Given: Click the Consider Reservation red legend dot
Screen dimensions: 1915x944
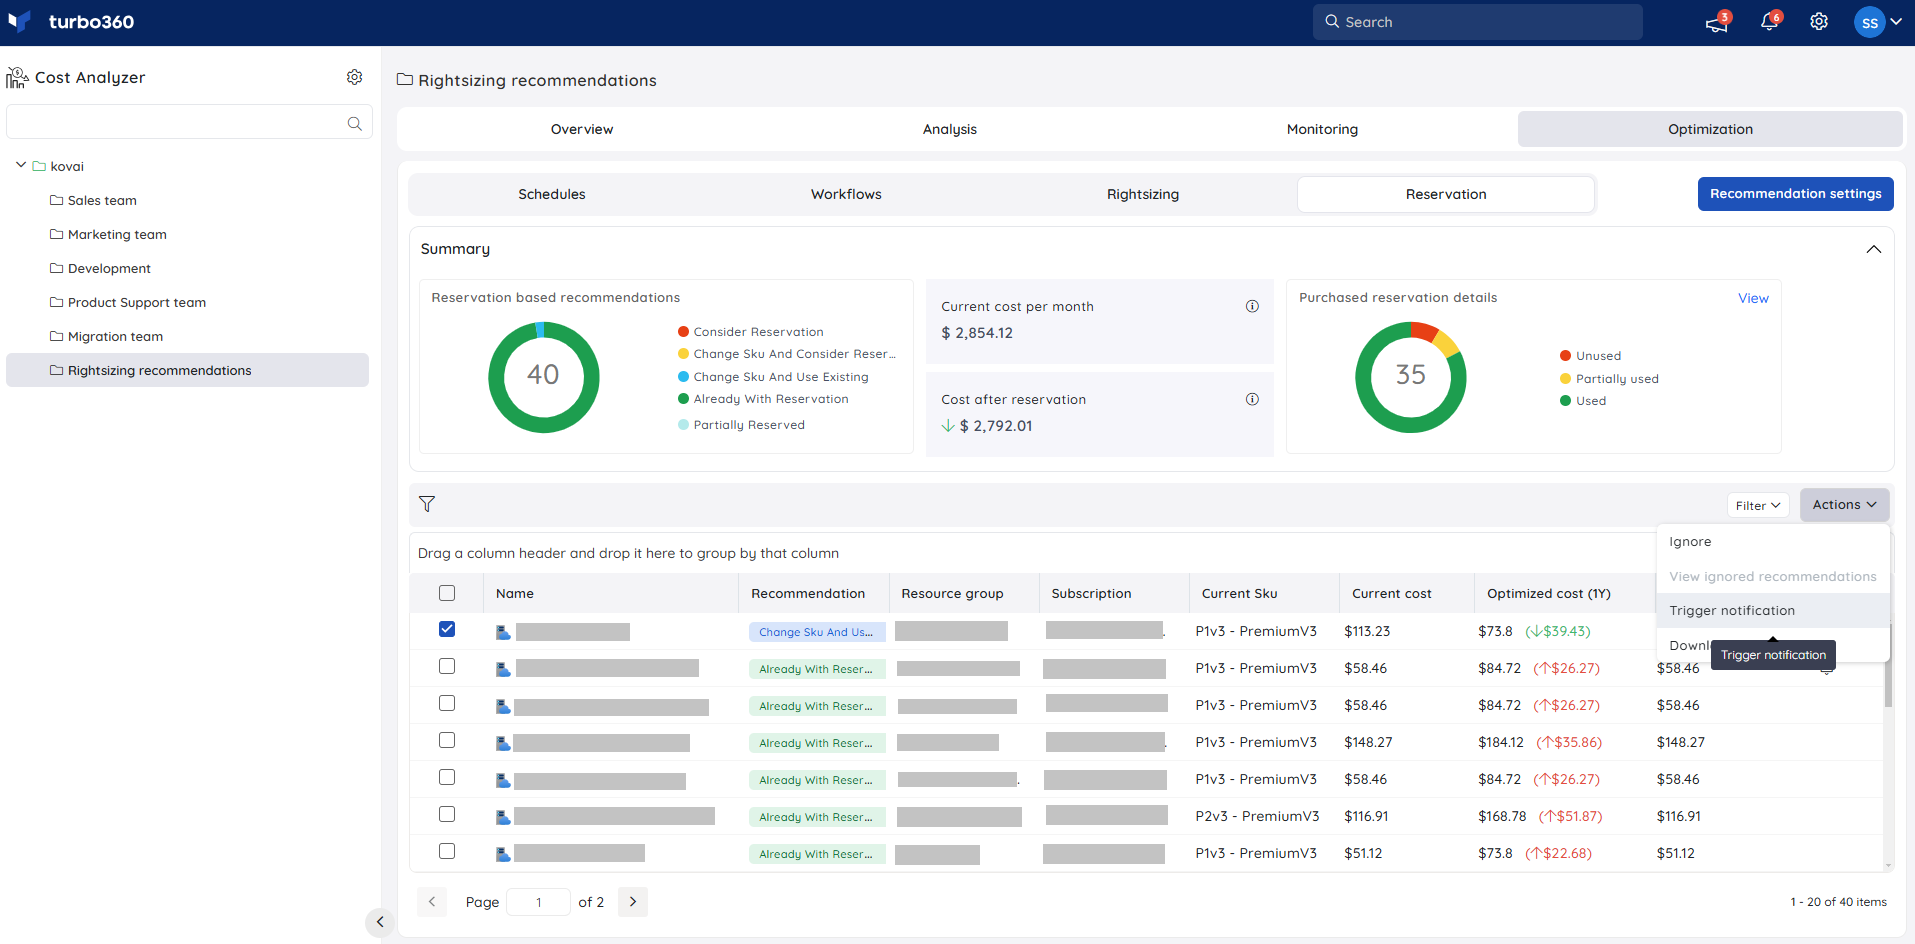Looking at the screenshot, I should click(x=684, y=332).
